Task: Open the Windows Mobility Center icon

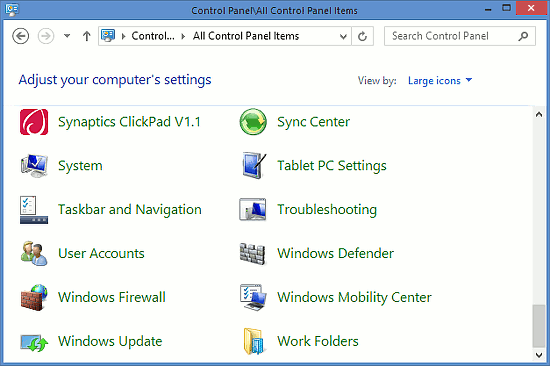Action: coord(253,297)
